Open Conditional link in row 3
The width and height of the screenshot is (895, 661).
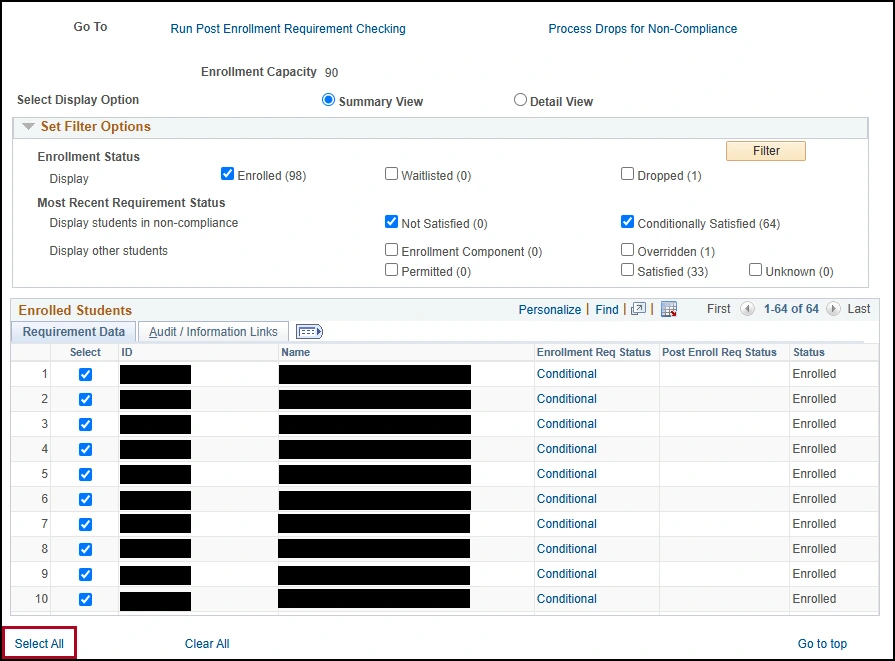tap(566, 424)
